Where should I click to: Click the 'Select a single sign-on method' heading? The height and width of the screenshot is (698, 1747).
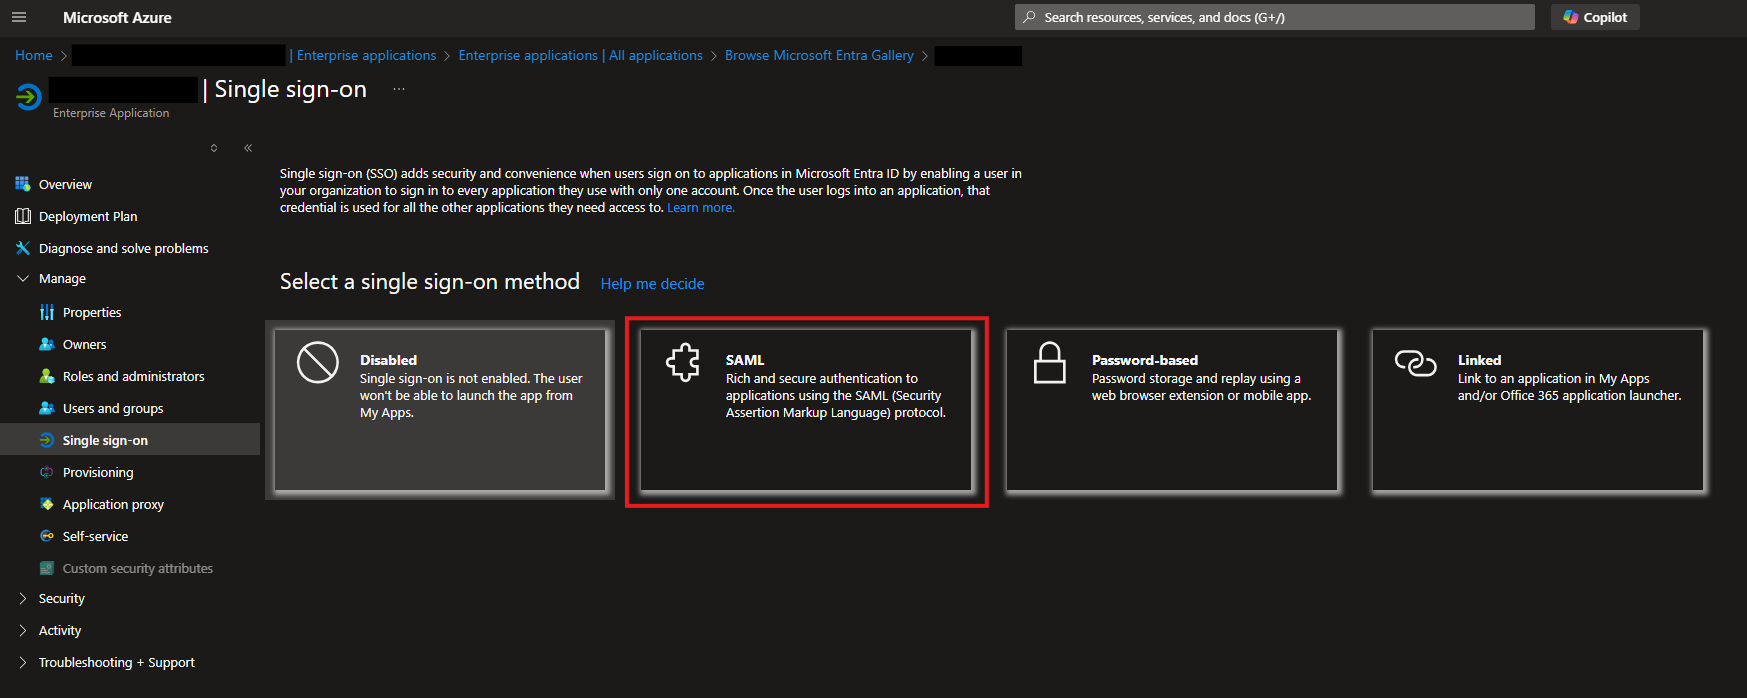tap(430, 282)
